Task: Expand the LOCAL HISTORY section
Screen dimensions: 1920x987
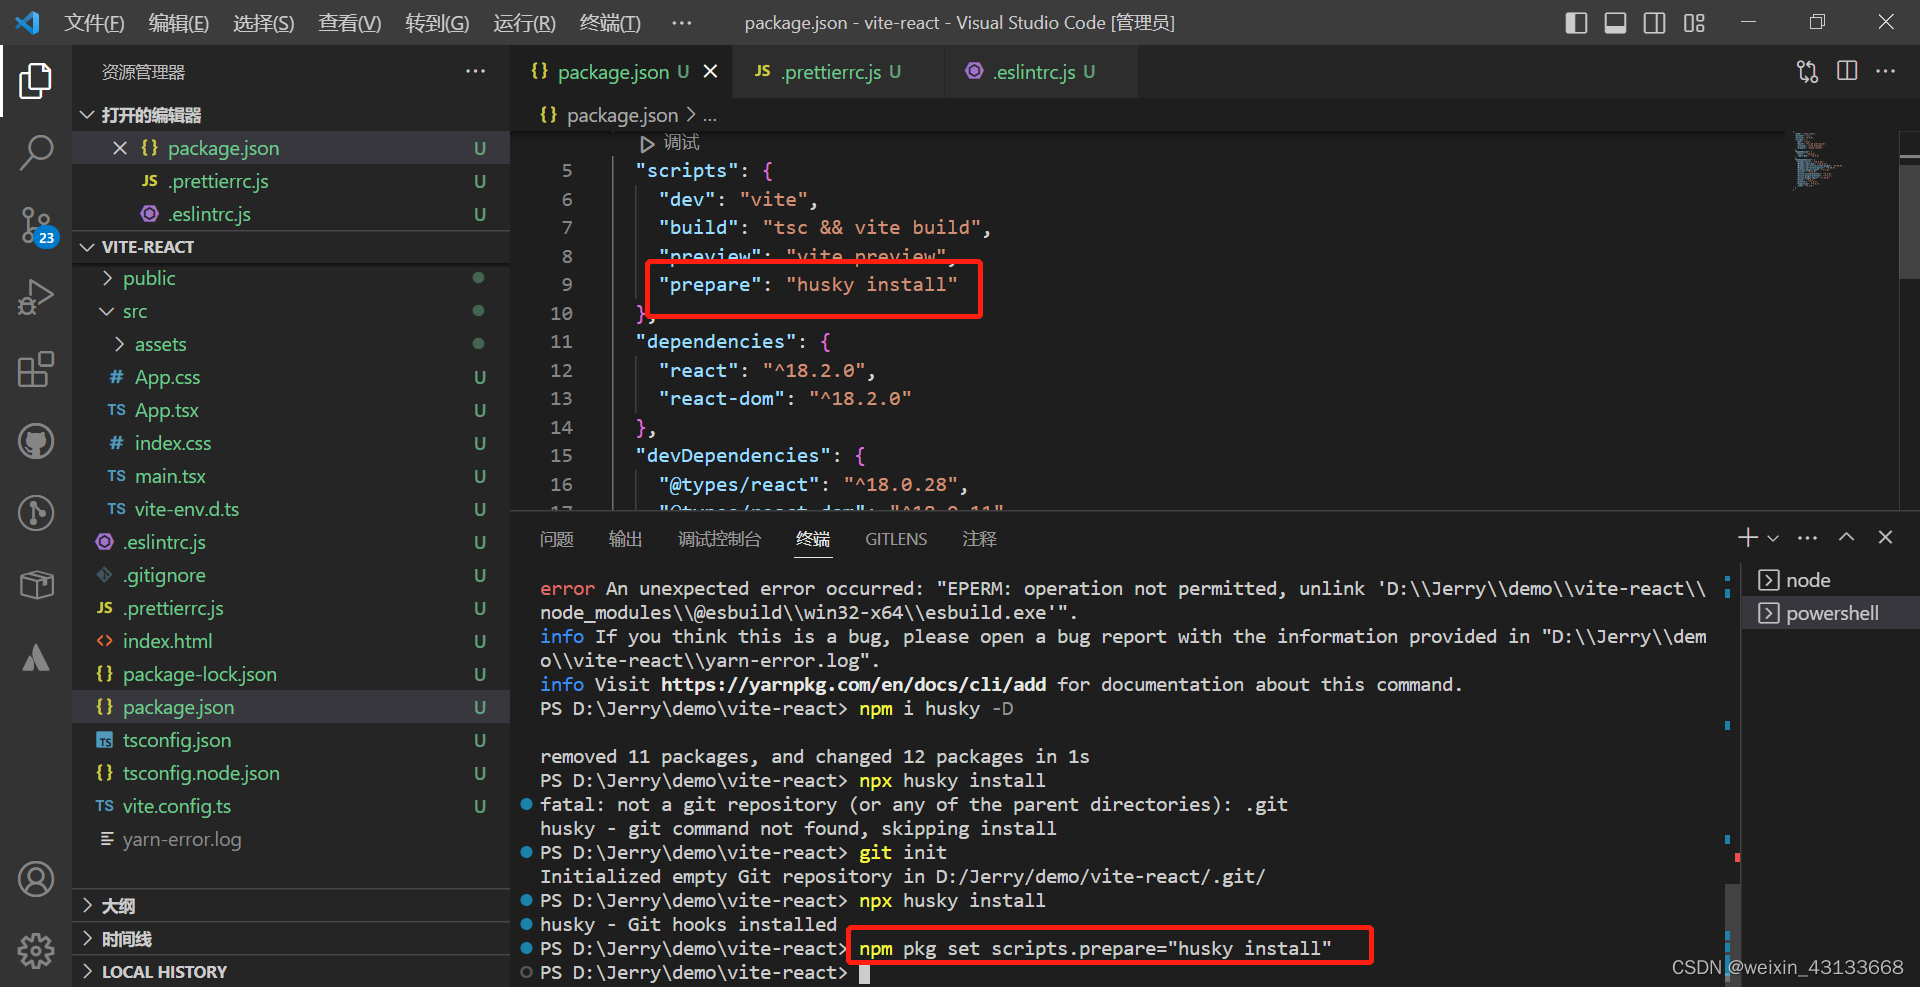Action: coord(291,972)
